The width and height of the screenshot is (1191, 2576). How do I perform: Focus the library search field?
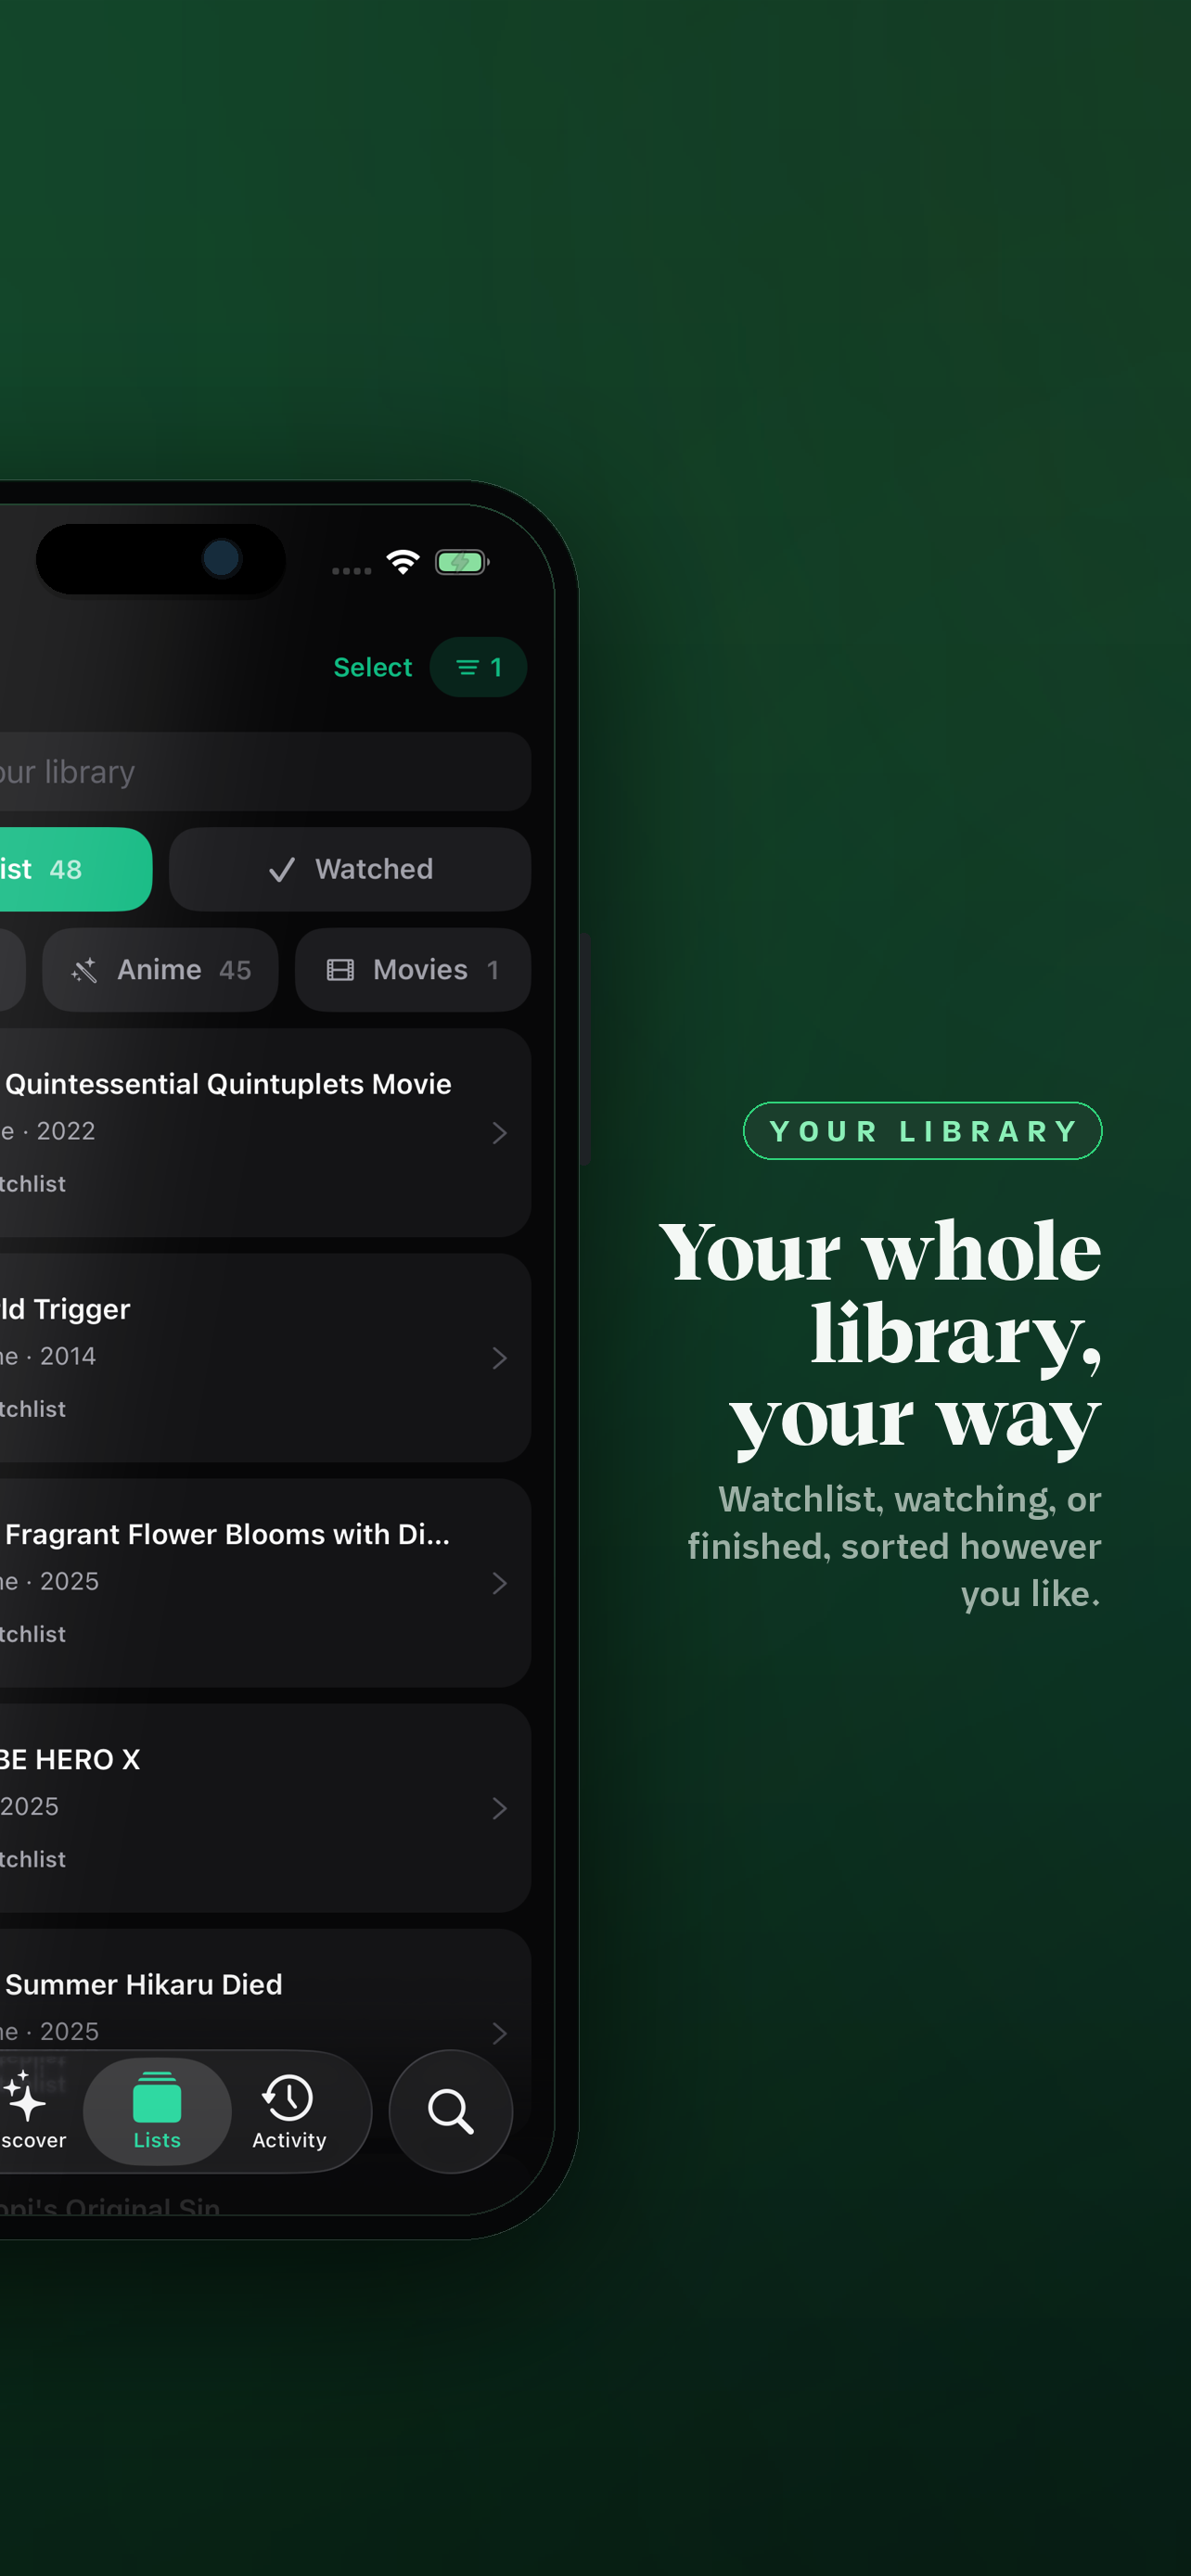[265, 771]
